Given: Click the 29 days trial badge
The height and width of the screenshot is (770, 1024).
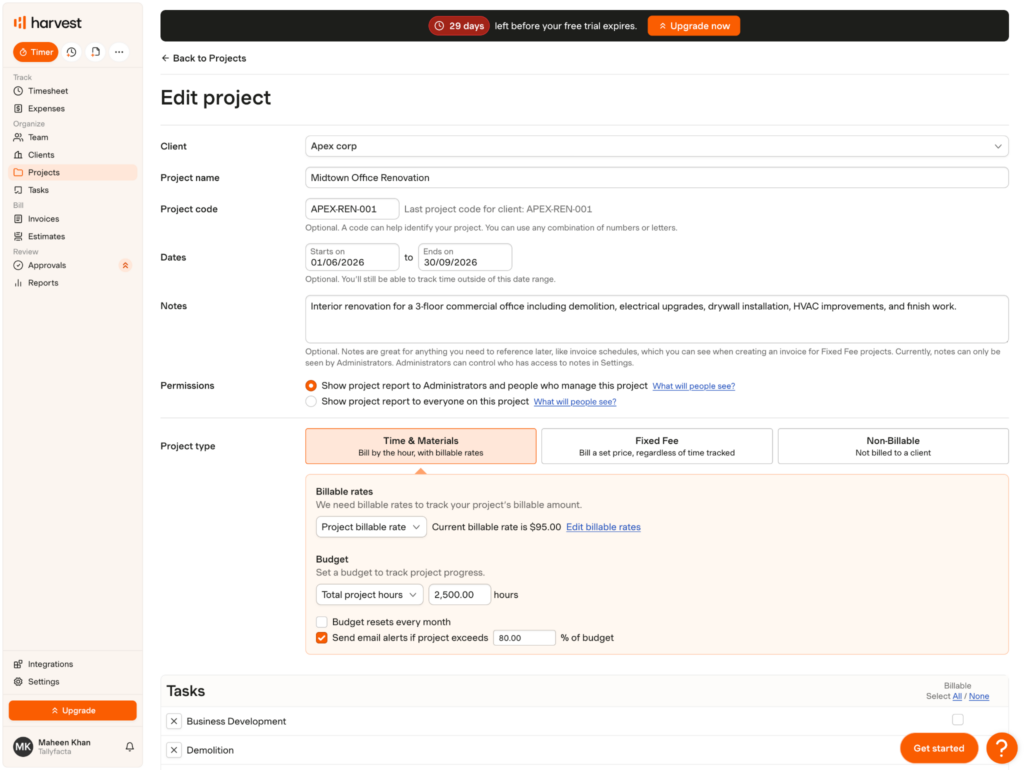Looking at the screenshot, I should (460, 26).
